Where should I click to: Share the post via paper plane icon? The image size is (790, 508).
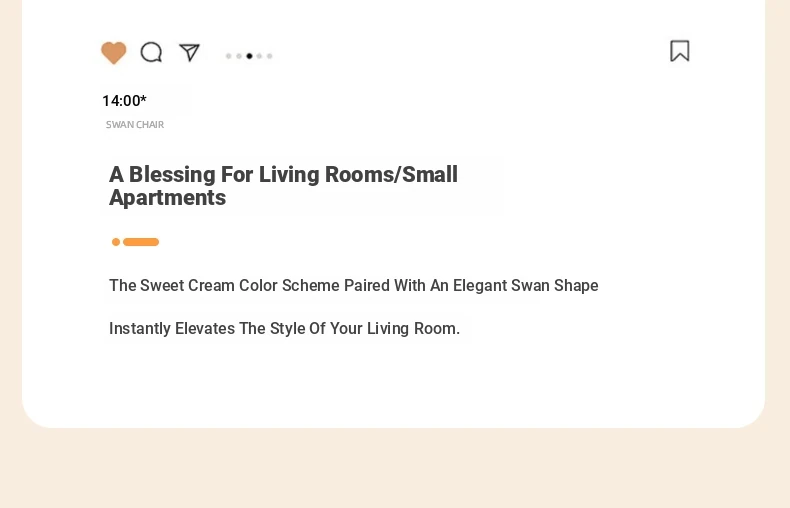pyautogui.click(x=189, y=52)
